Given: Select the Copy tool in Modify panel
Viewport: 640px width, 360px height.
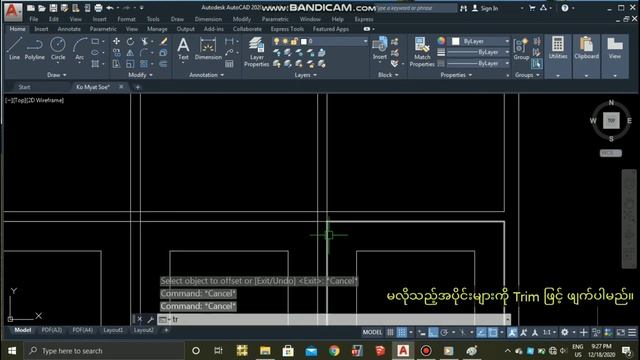Looking at the screenshot, I should pyautogui.click(x=116, y=53).
